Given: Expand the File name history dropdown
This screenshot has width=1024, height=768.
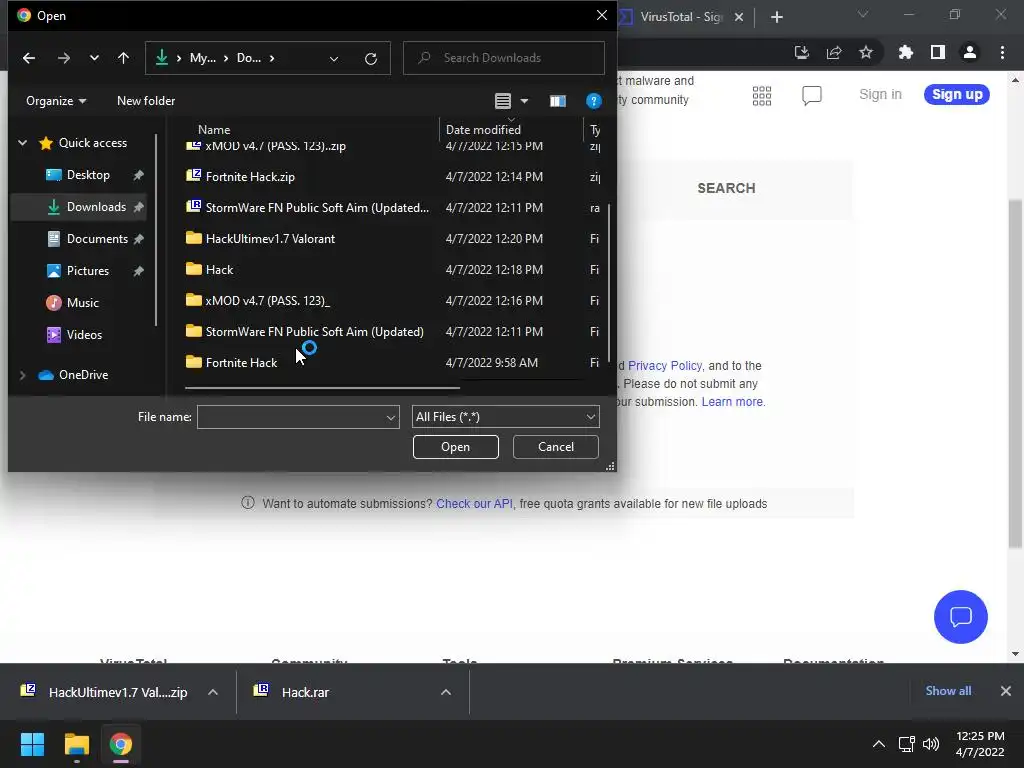Looking at the screenshot, I should tap(391, 417).
